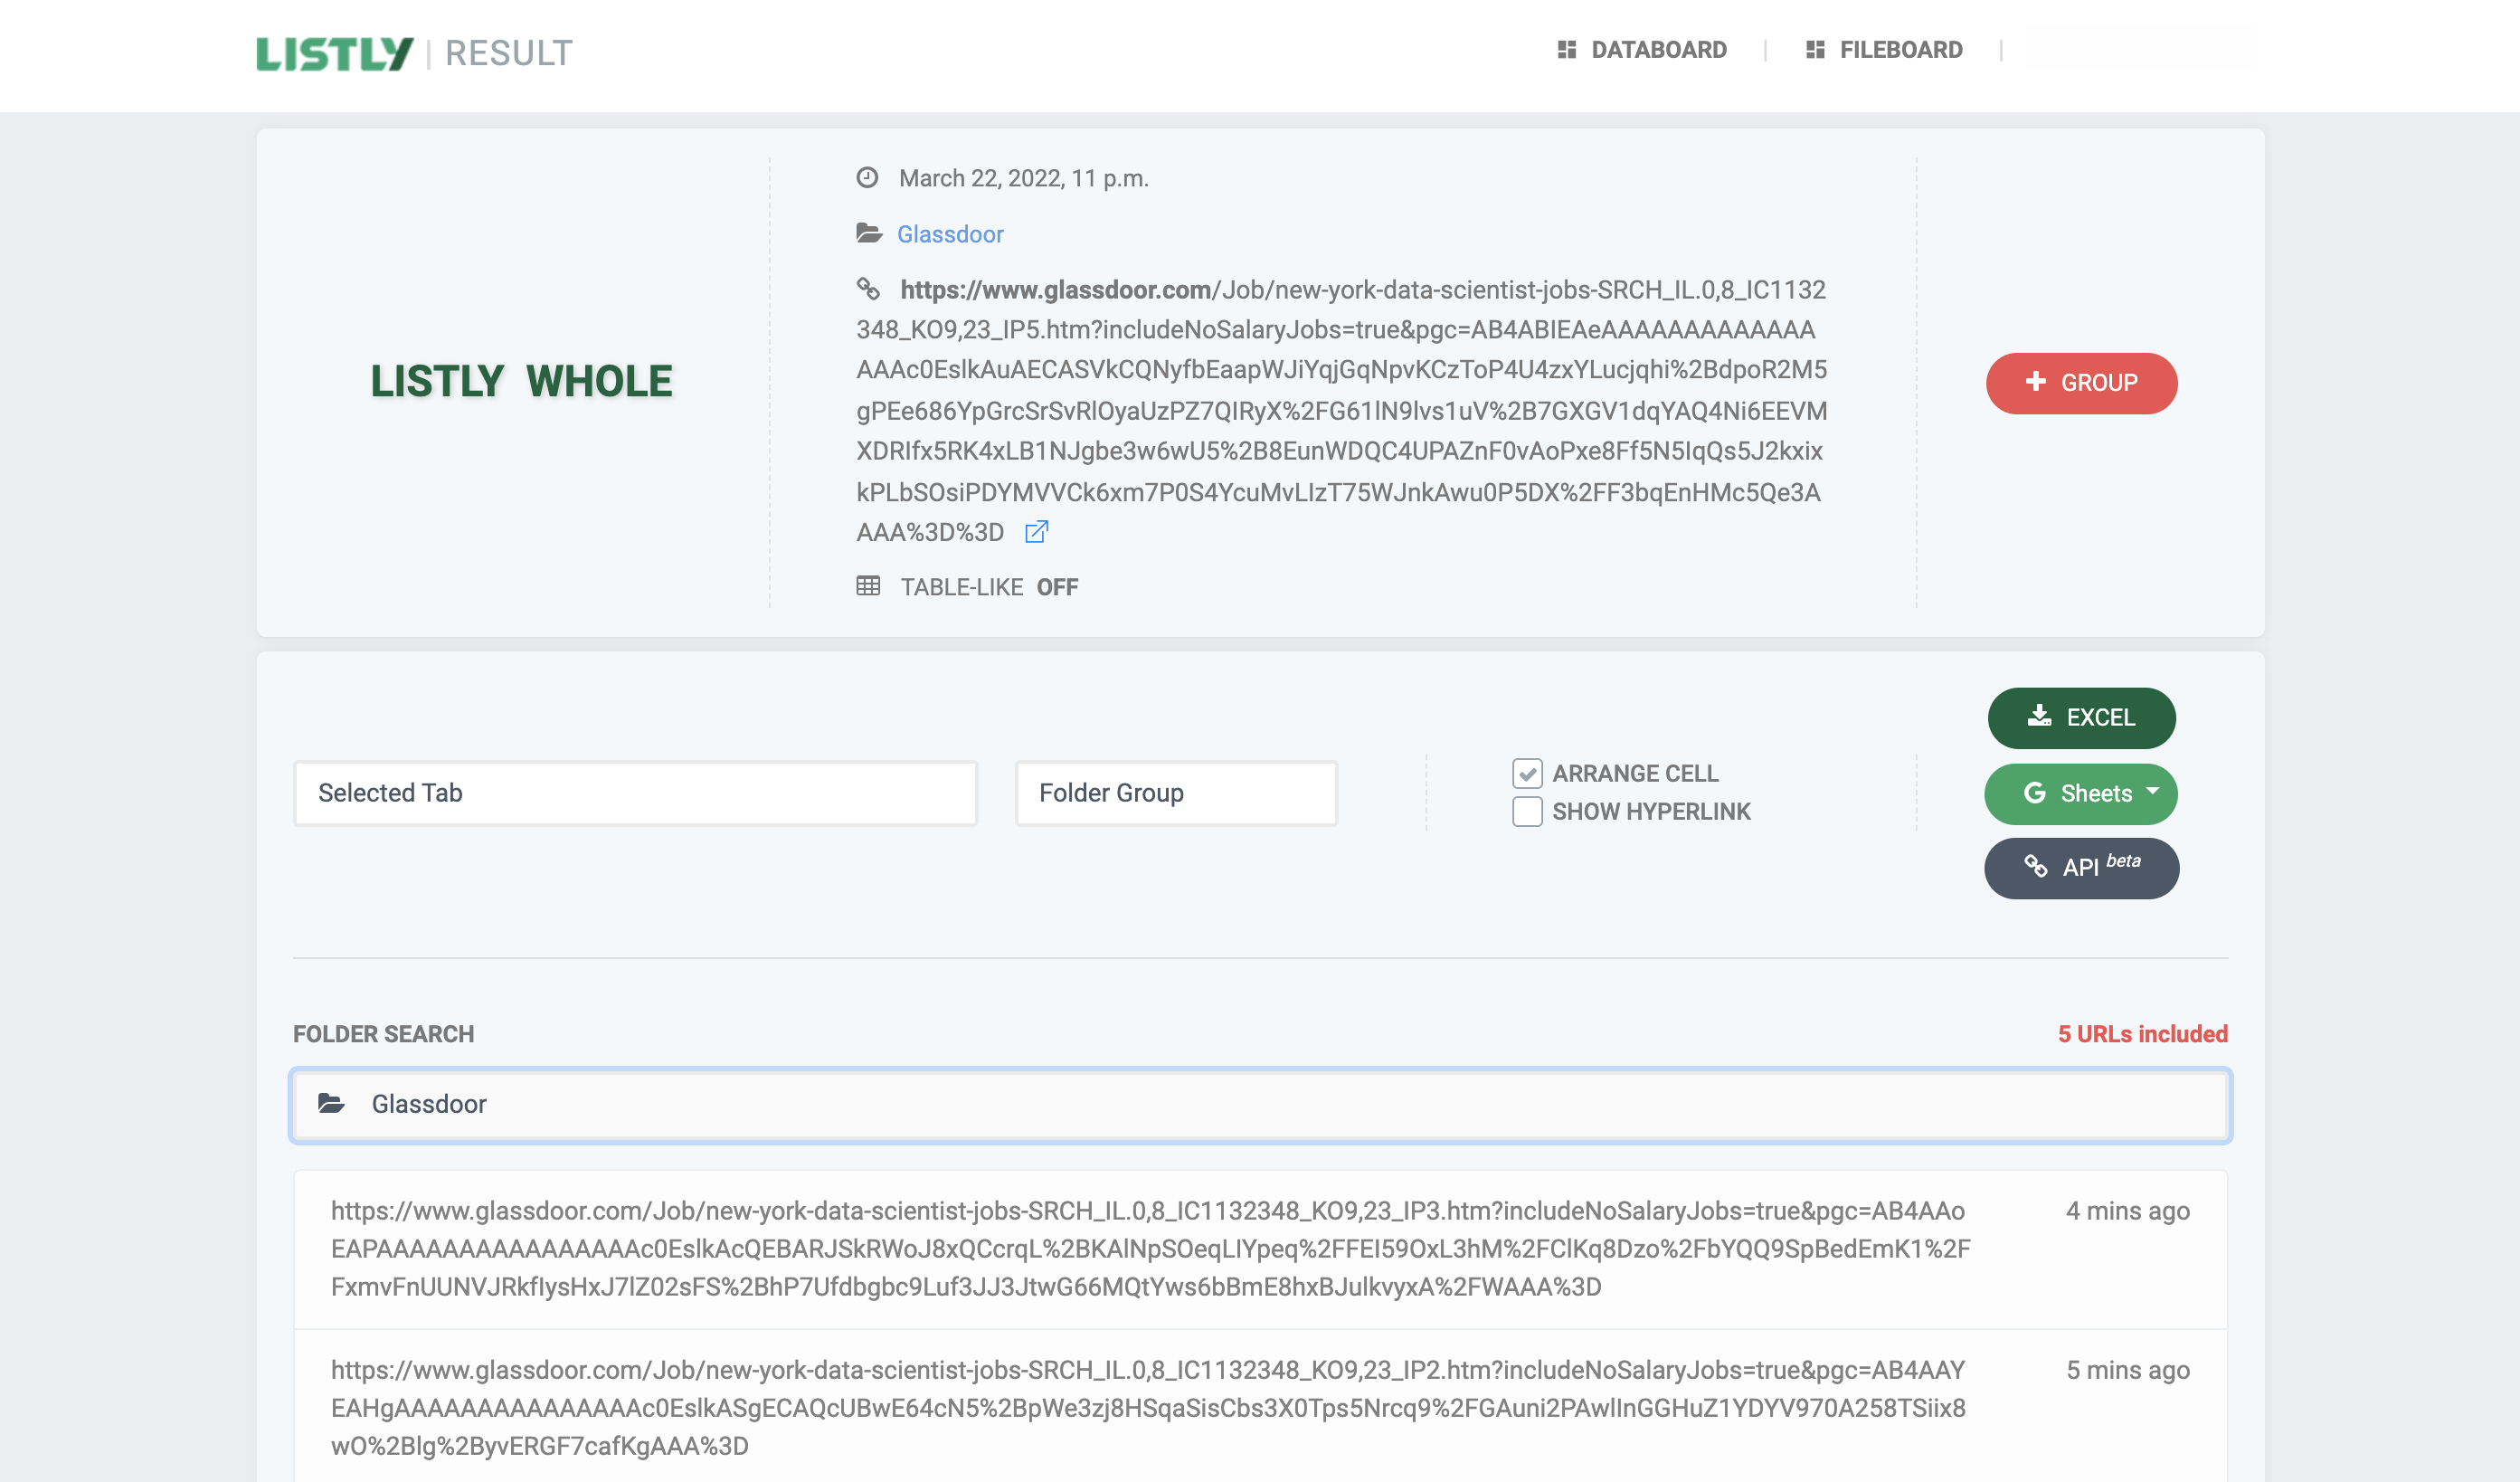Enable the SHOW HYPERLINK checkbox
This screenshot has width=2520, height=1482.
(x=1527, y=811)
